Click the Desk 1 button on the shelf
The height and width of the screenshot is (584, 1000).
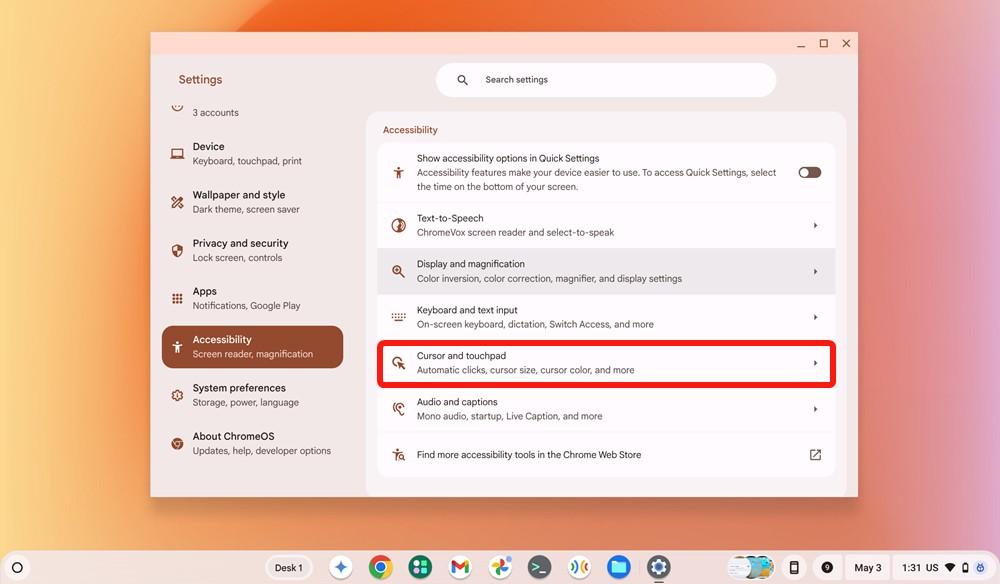click(x=288, y=567)
